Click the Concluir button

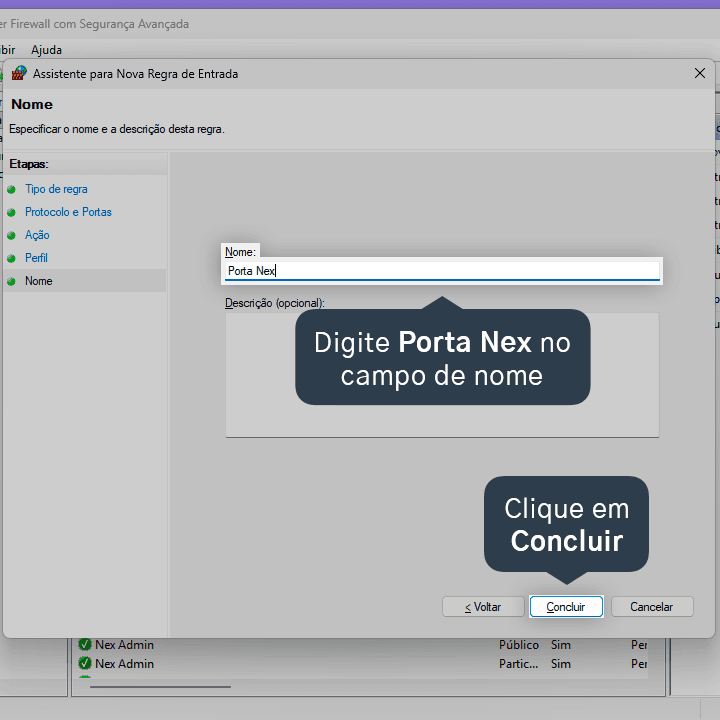[x=566, y=607]
